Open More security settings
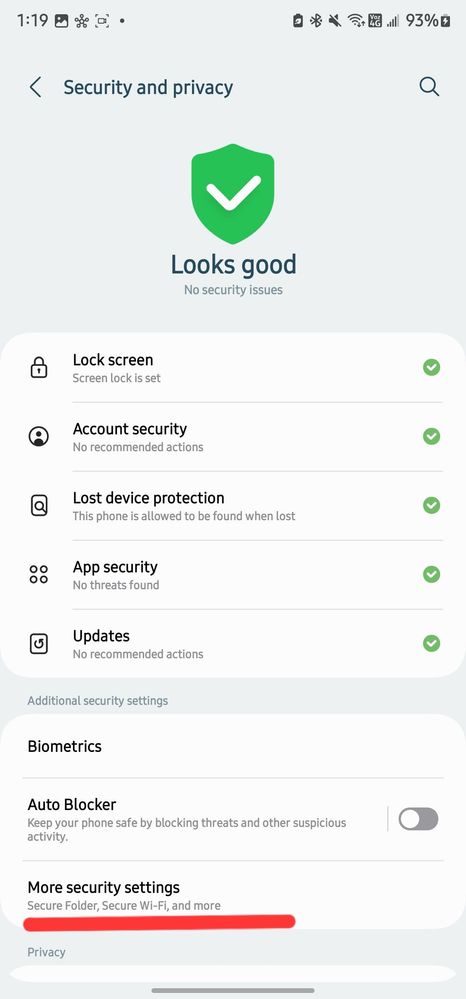This screenshot has height=999, width=466. (x=233, y=895)
